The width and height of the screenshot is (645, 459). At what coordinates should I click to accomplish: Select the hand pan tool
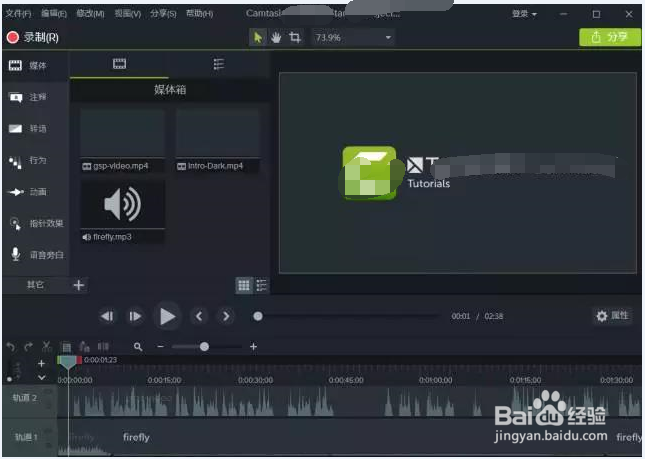point(276,38)
